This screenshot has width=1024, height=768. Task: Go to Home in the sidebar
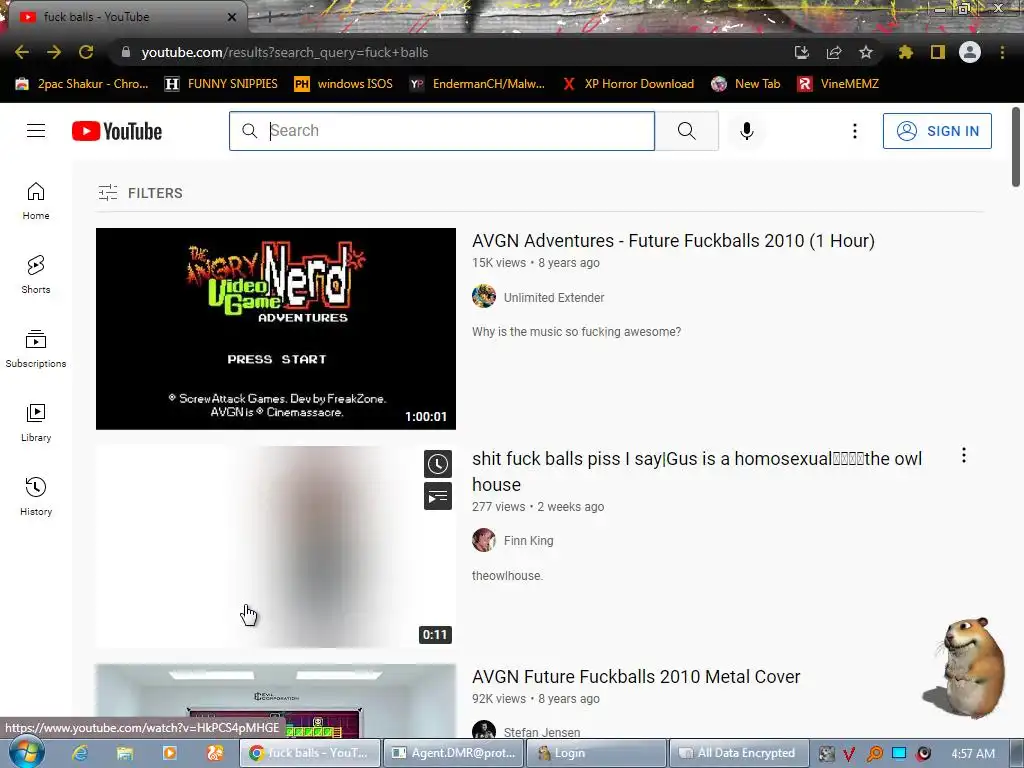tap(36, 200)
